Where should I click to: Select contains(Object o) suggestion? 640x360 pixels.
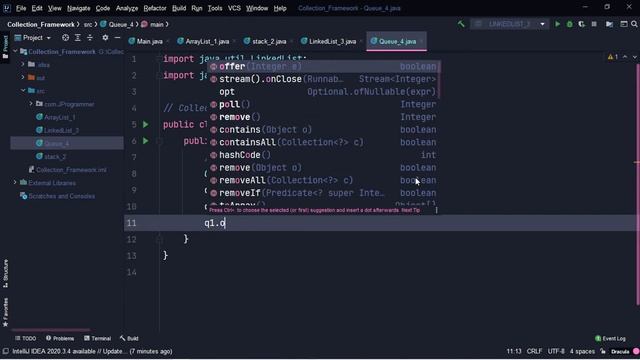tap(323, 130)
